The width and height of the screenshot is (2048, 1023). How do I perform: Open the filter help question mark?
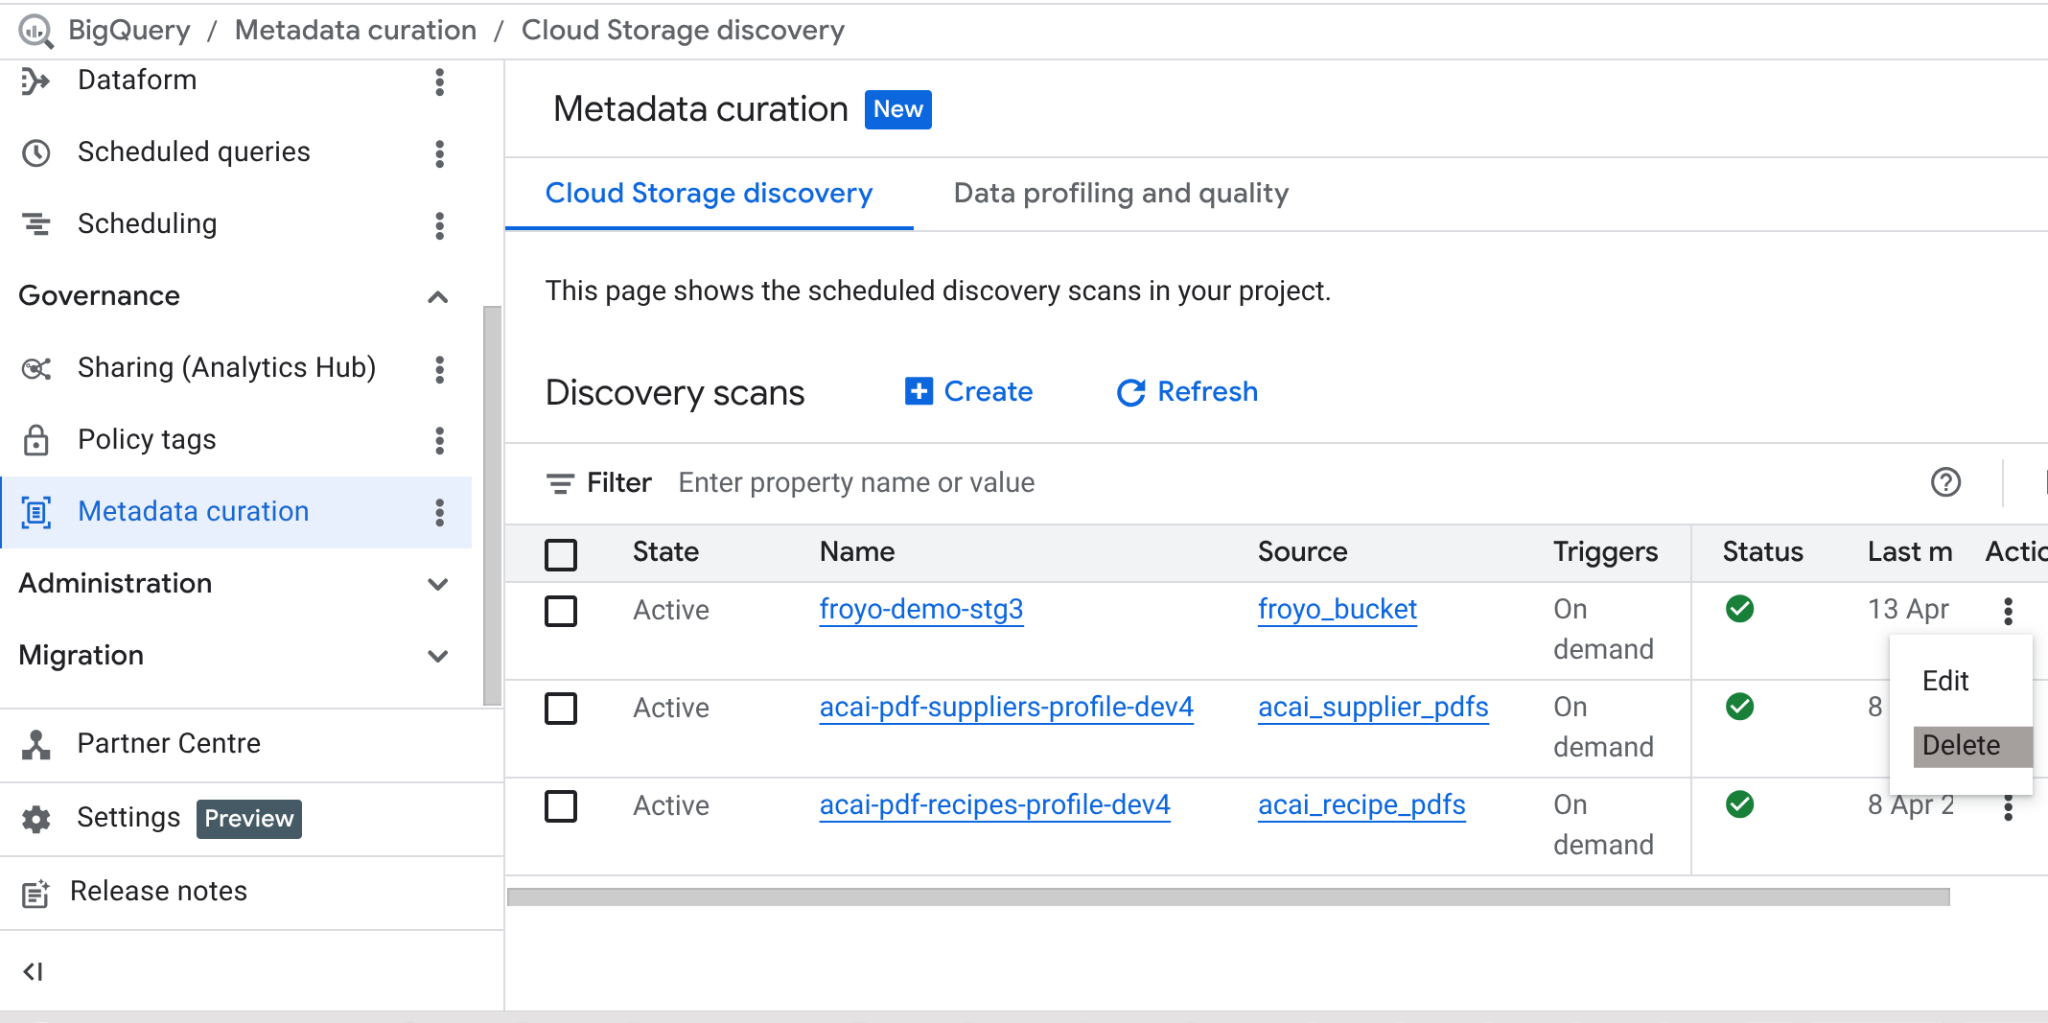tap(1945, 483)
